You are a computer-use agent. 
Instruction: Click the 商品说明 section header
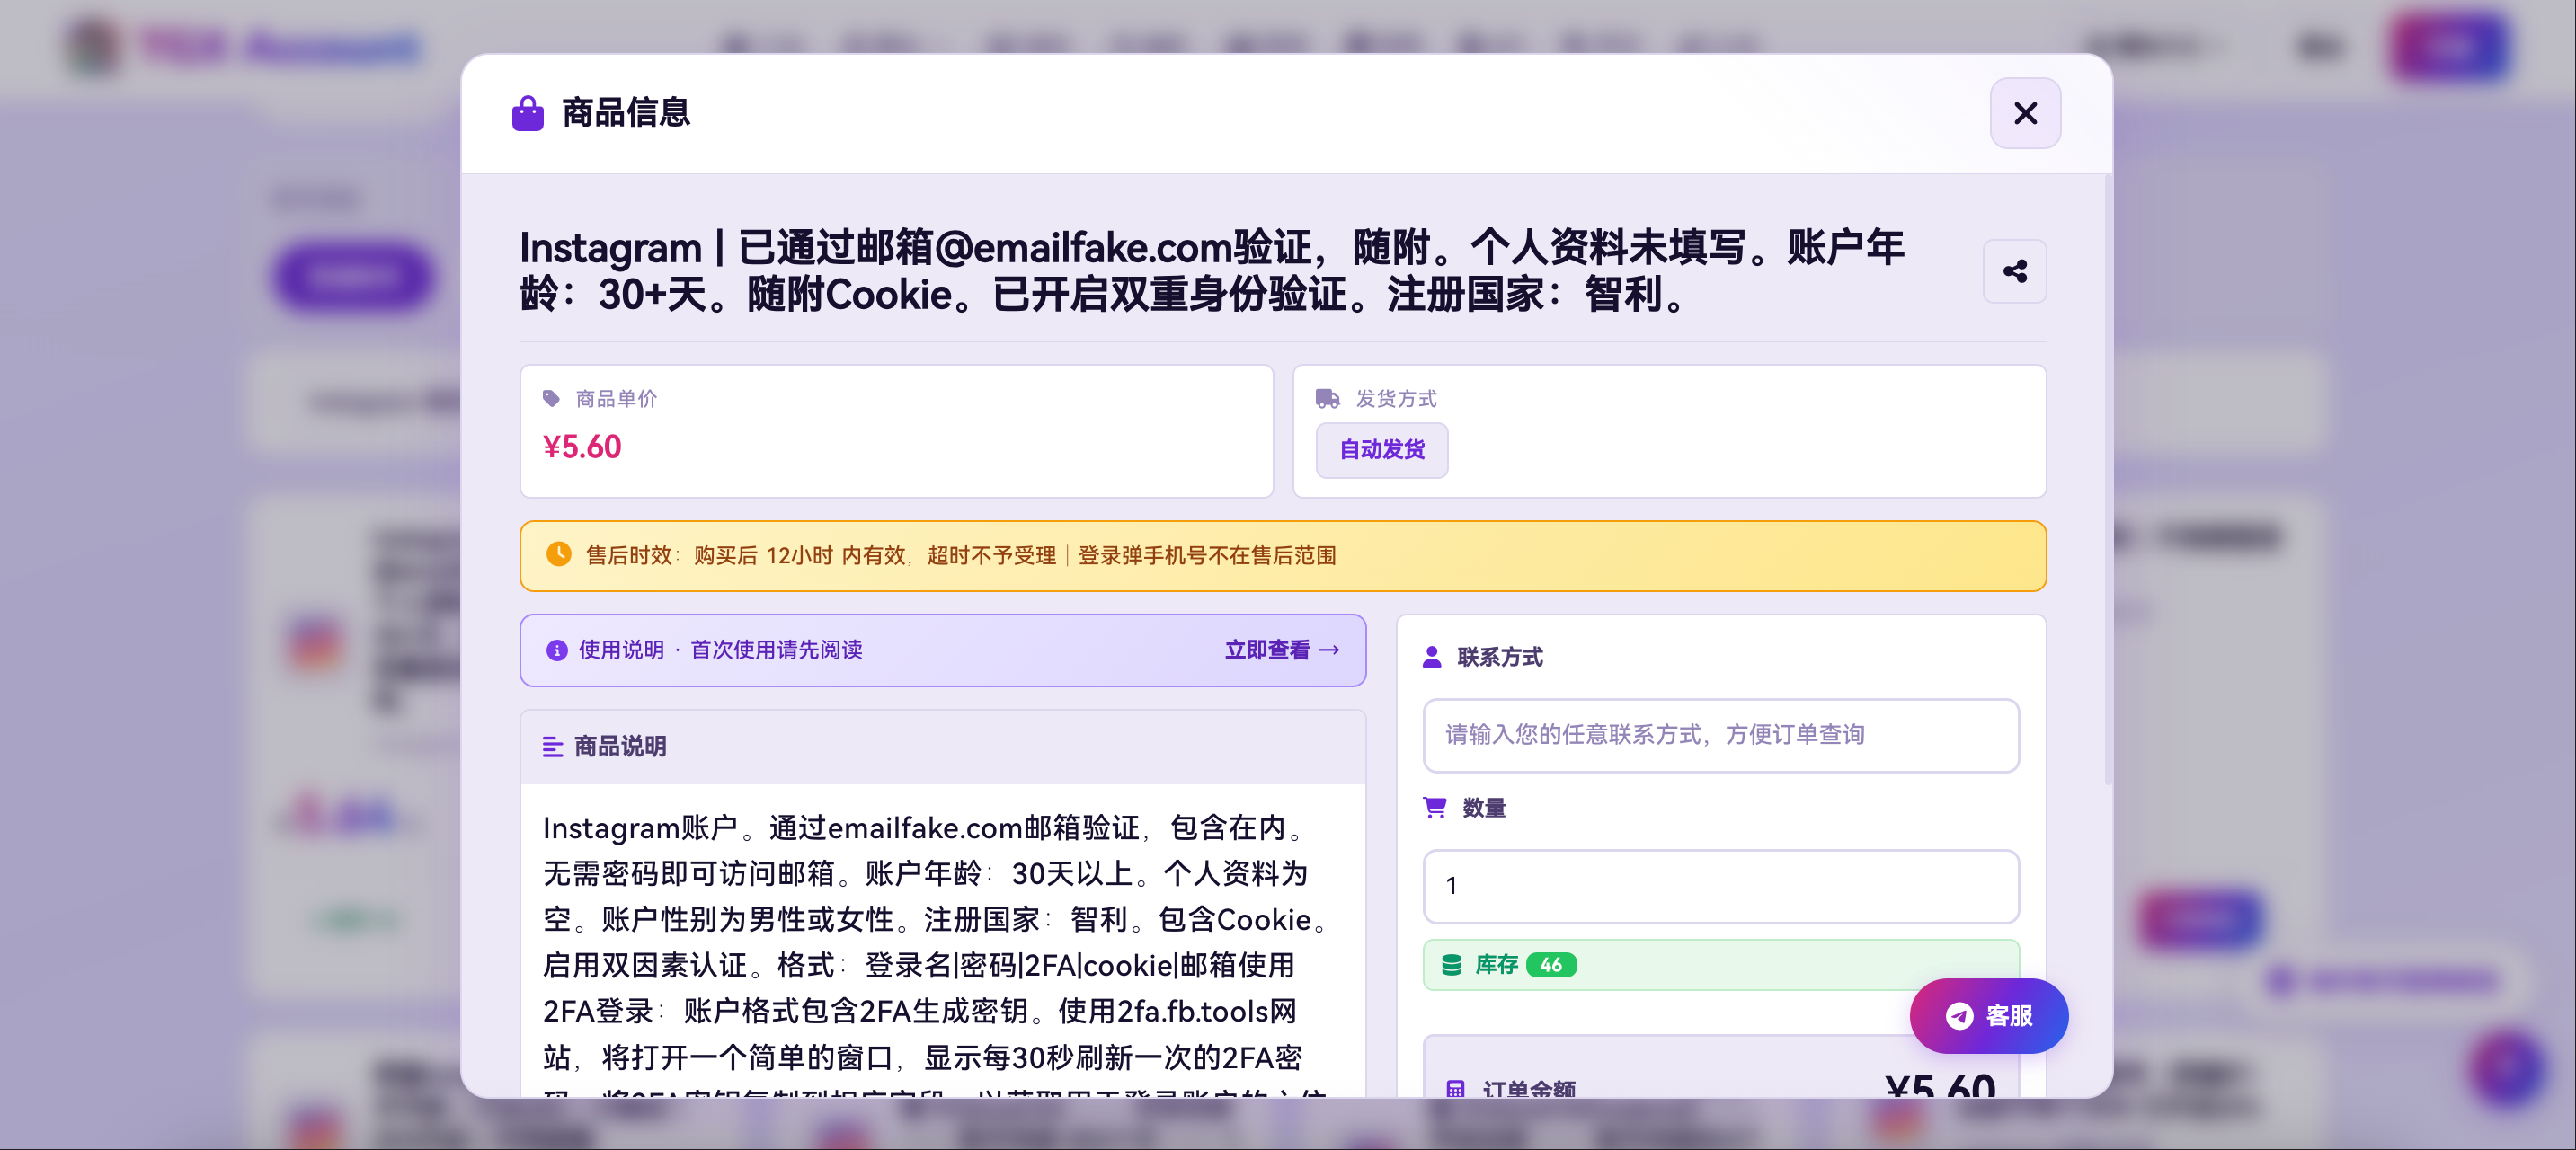coord(619,746)
